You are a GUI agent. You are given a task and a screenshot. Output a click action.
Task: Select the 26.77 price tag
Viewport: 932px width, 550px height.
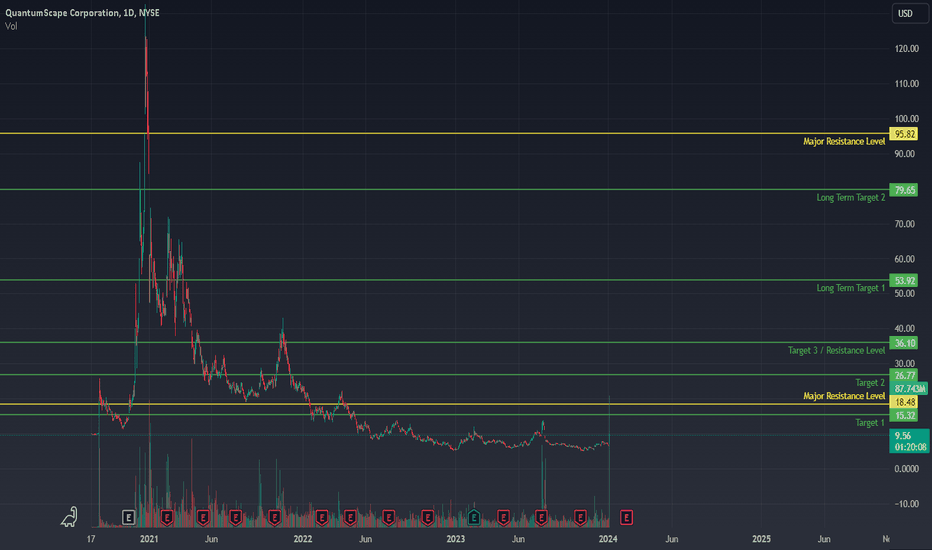(x=903, y=375)
